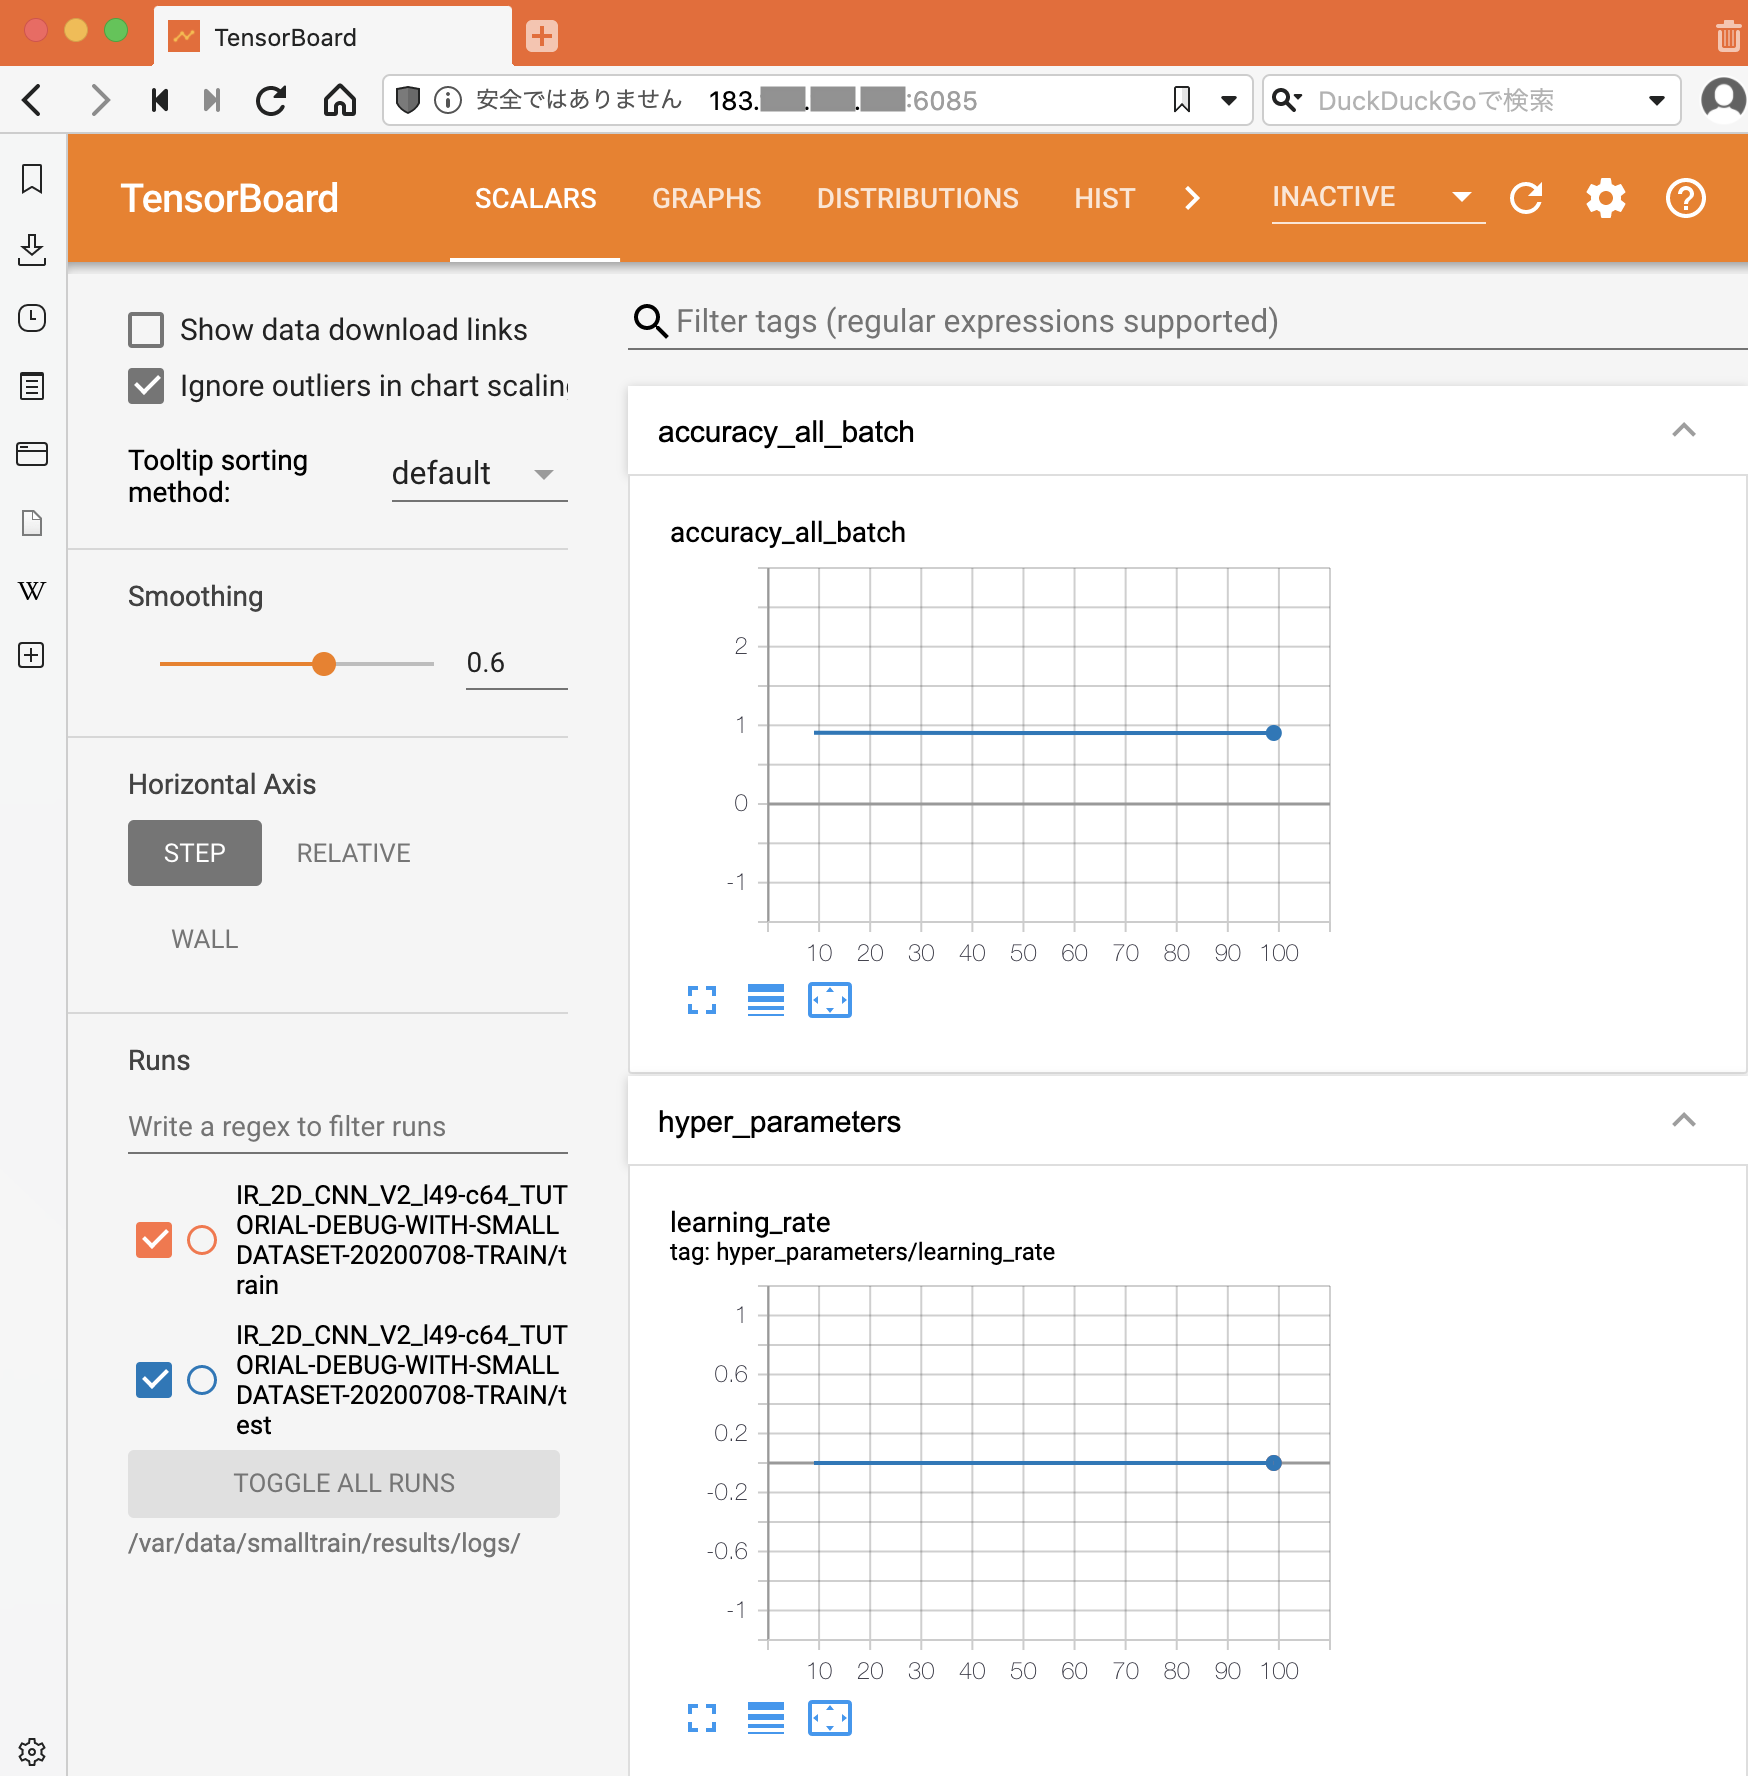Open the search field dropdown arrow
Screen dimensions: 1748x1776
coord(1657,100)
